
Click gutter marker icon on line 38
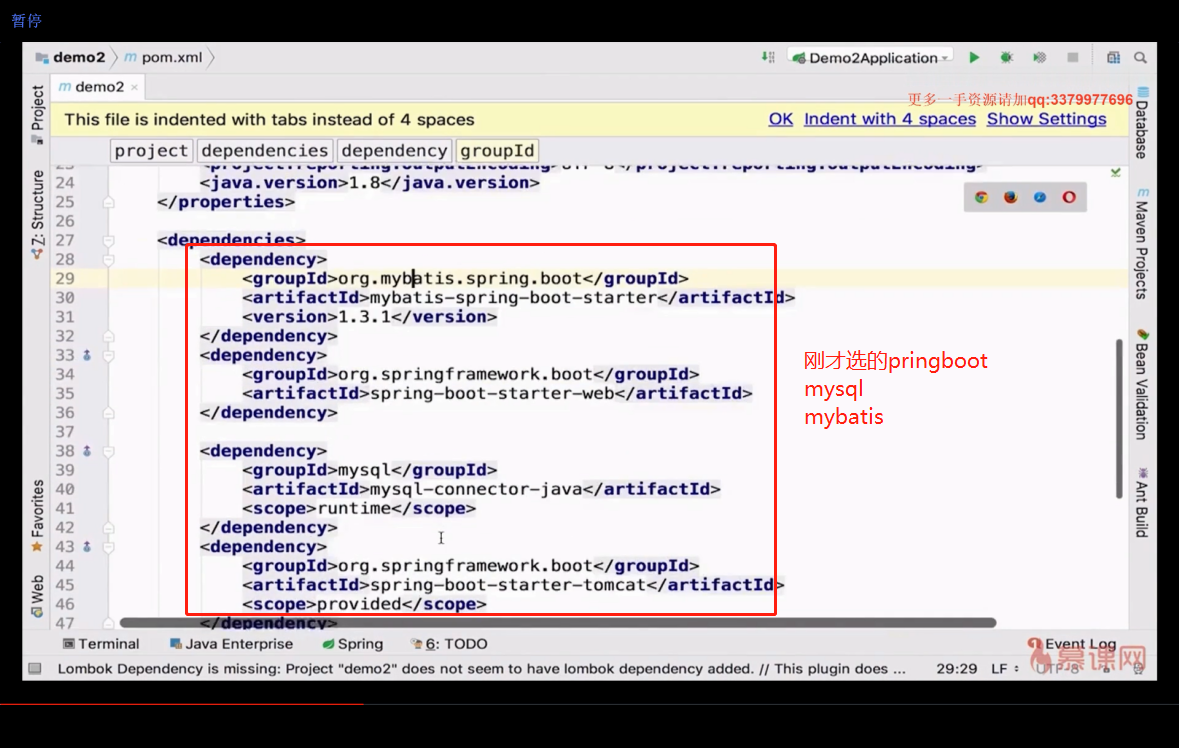tap(87, 451)
